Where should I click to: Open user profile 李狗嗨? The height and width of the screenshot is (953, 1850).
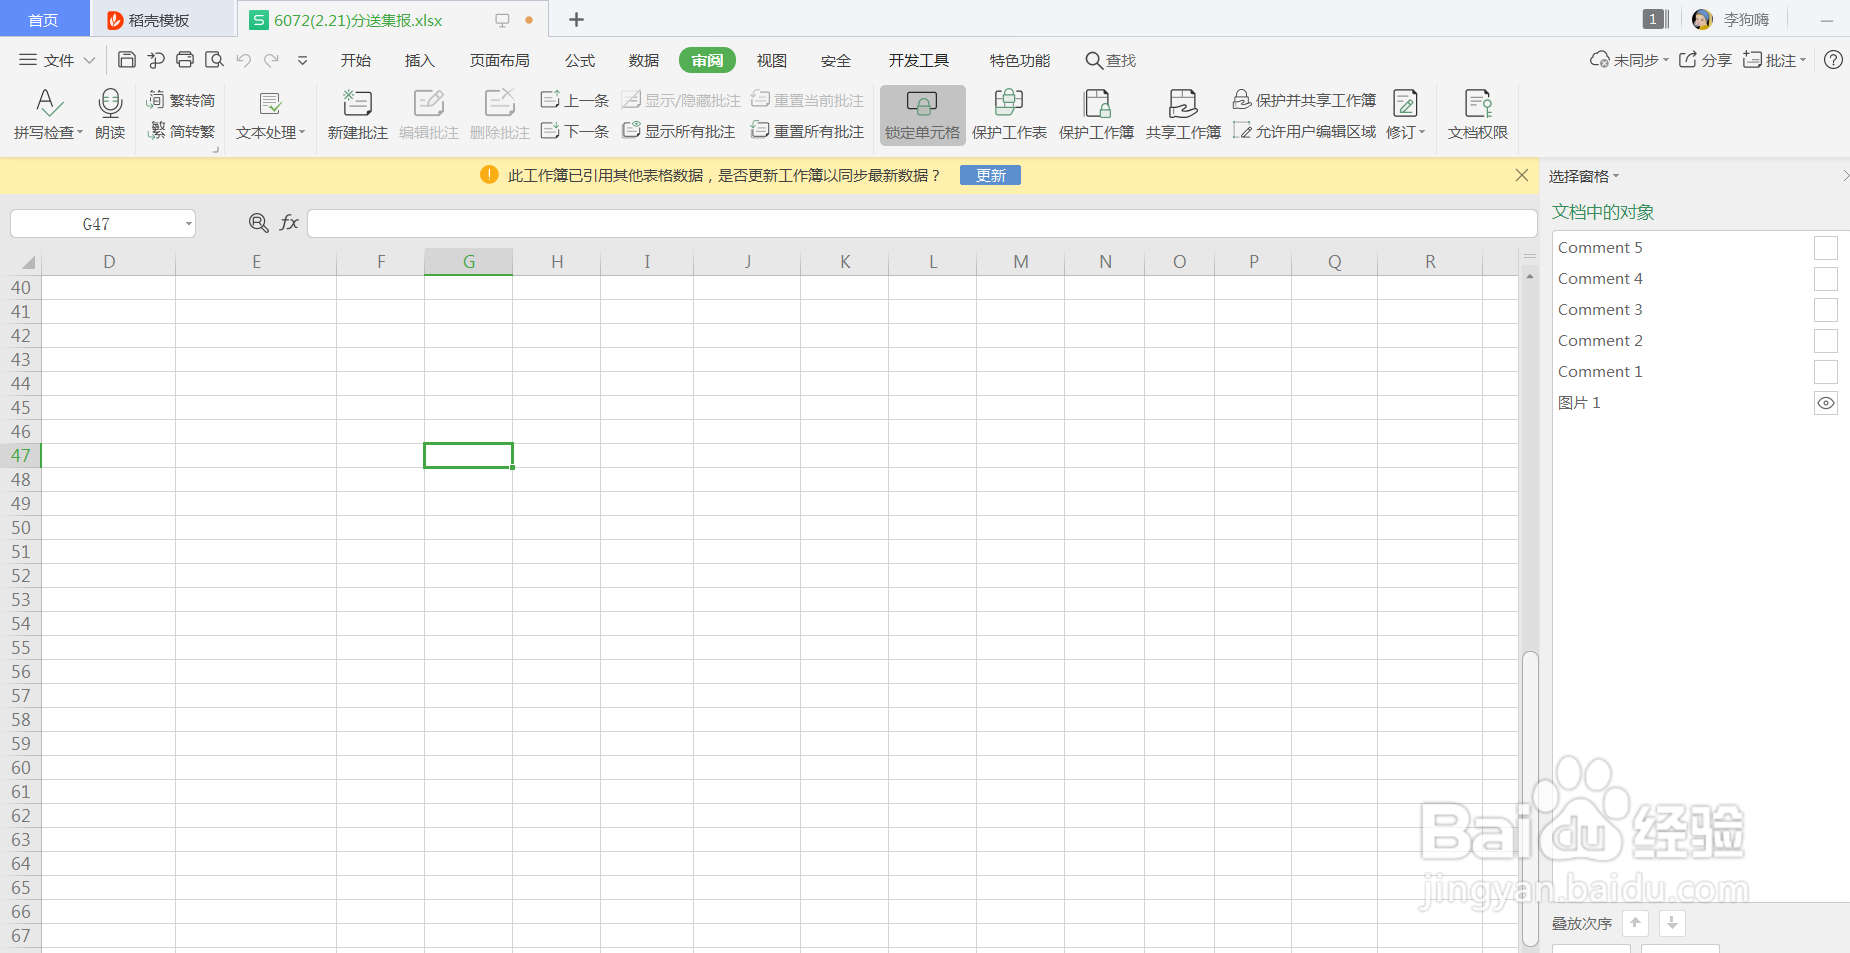(1731, 20)
